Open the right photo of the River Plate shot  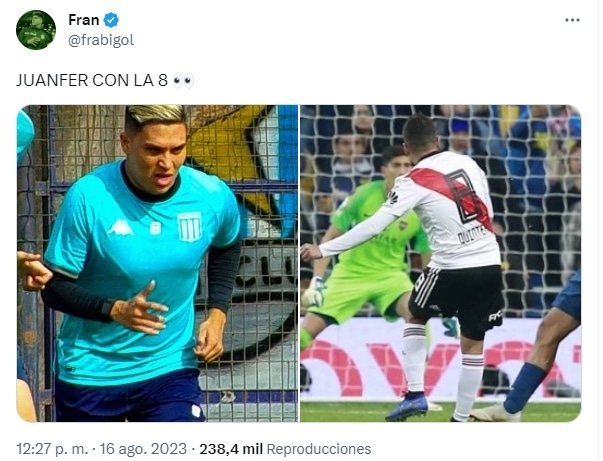point(441,263)
